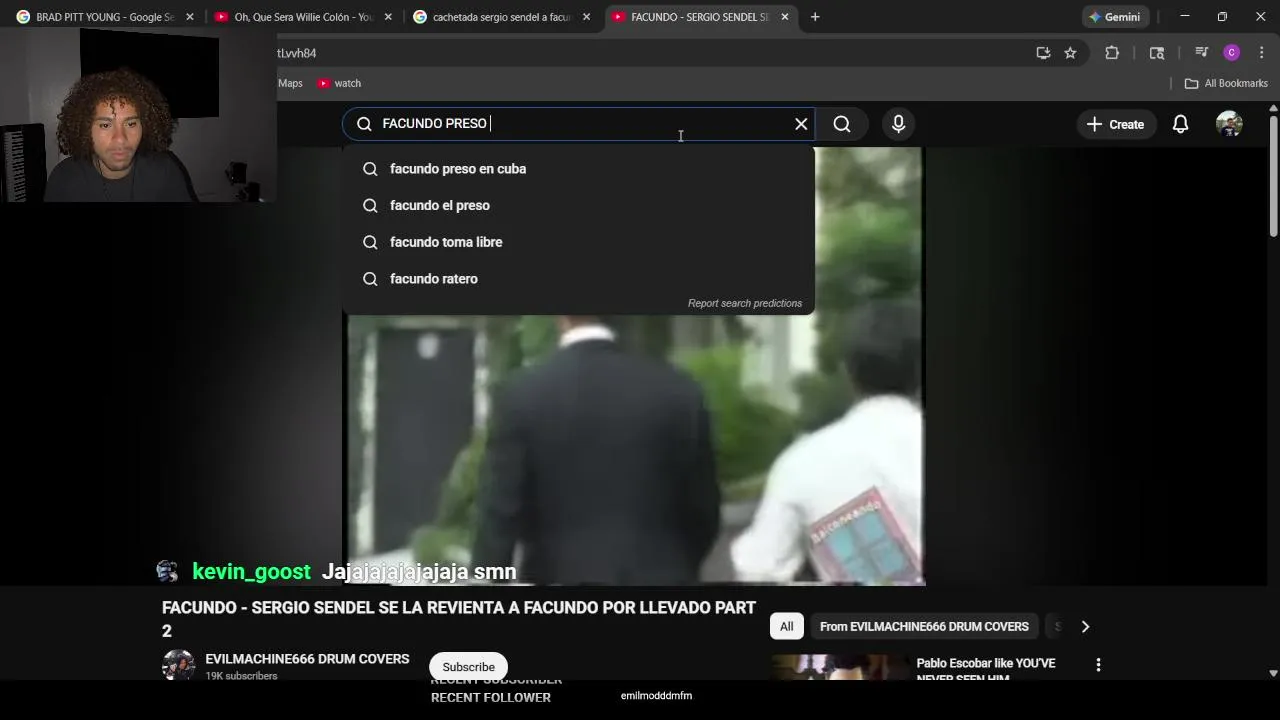Click the search magnifier icon inside the search box
1280x720 pixels.
tap(364, 124)
